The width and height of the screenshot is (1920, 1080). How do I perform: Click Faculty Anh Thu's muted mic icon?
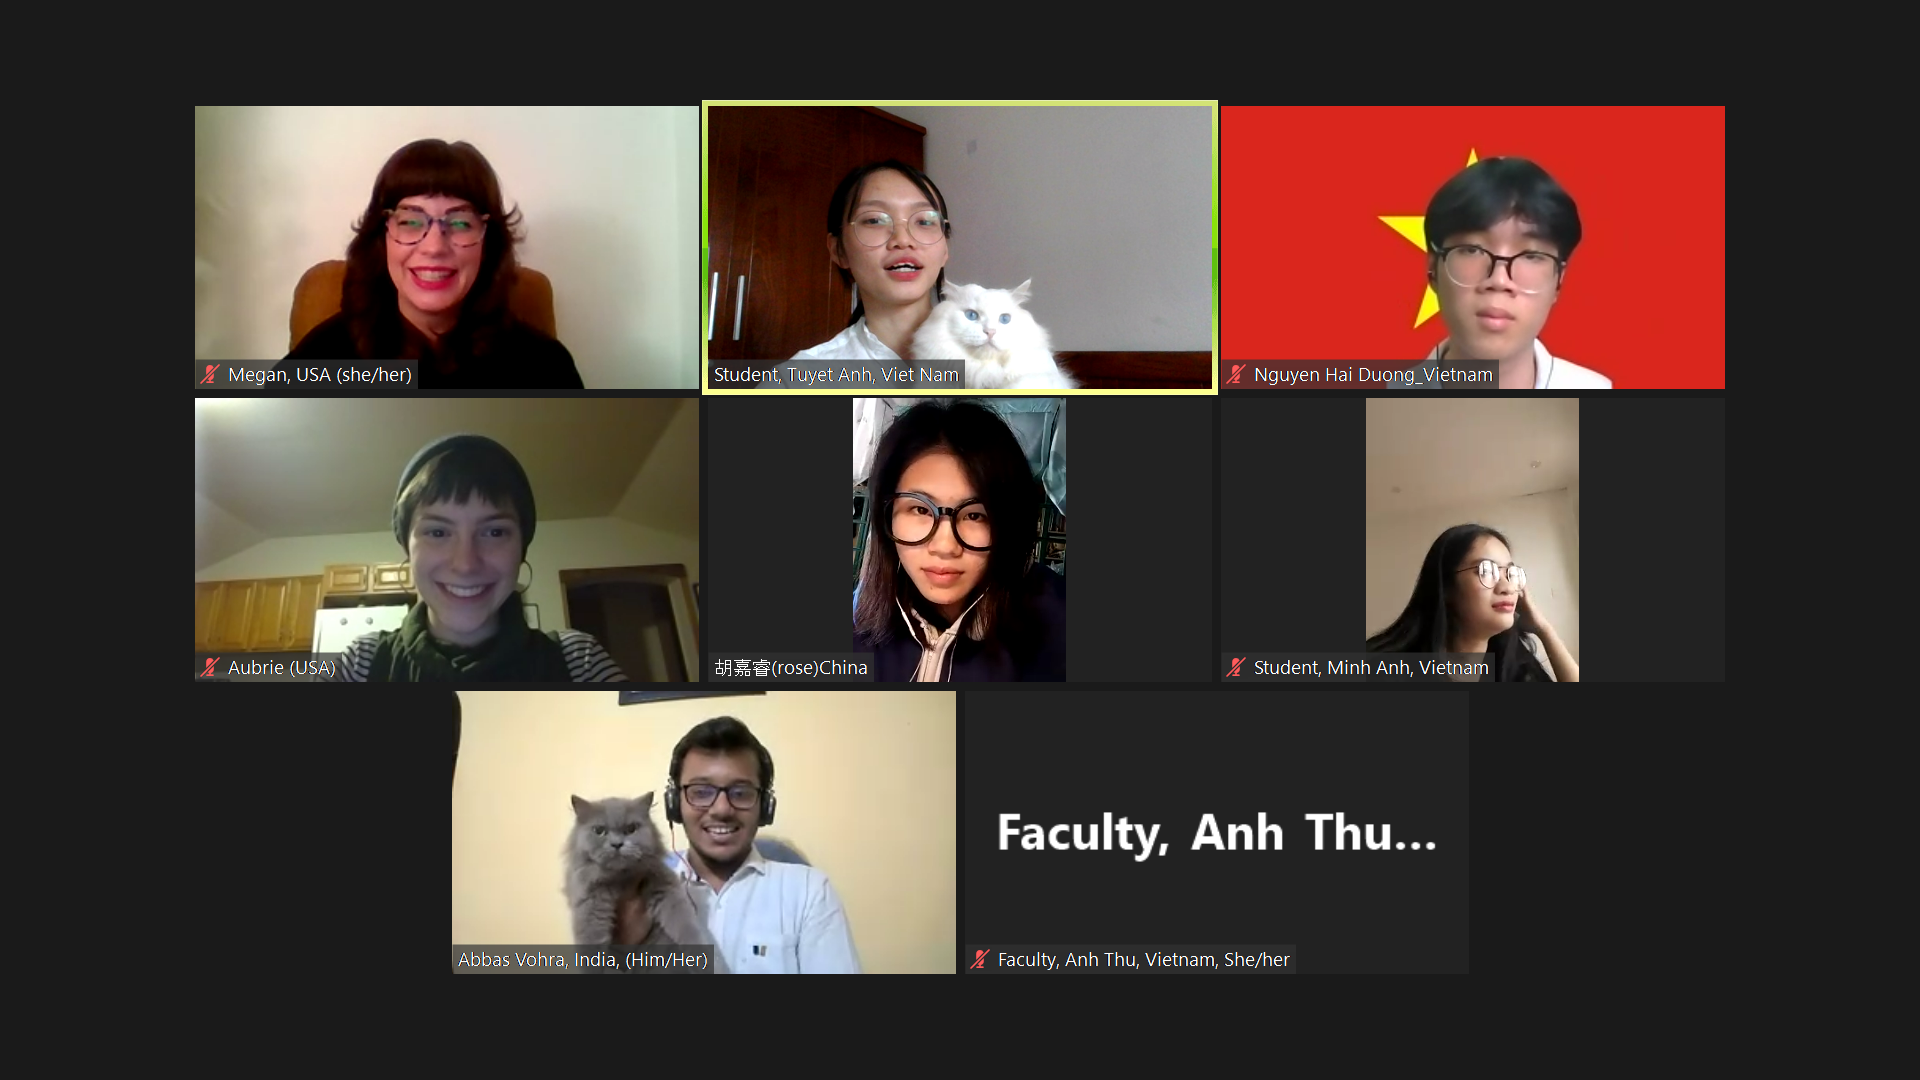pyautogui.click(x=980, y=960)
